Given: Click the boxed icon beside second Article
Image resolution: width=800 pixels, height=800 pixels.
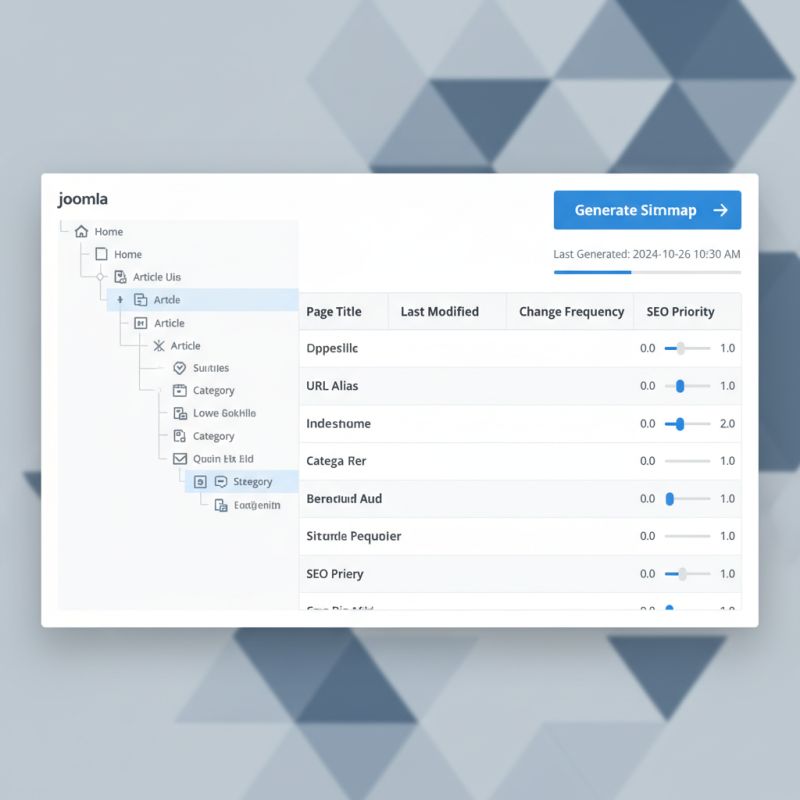Looking at the screenshot, I should coord(140,323).
